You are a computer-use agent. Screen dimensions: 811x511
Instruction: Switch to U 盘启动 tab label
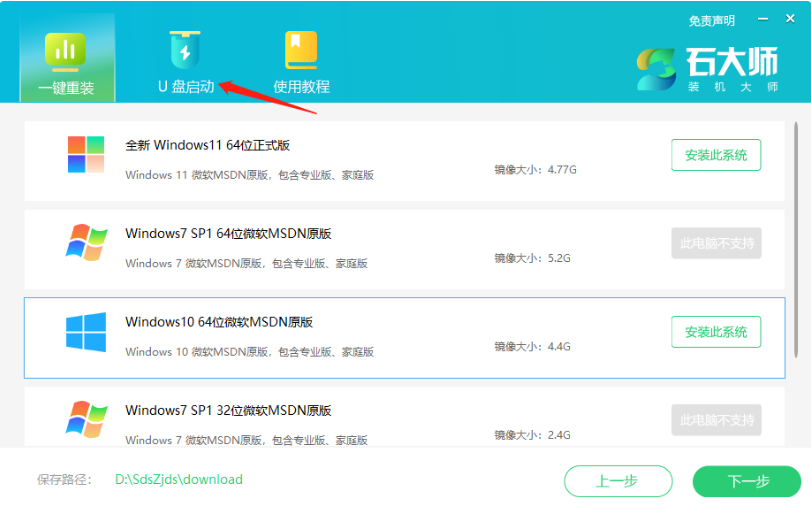click(x=186, y=86)
